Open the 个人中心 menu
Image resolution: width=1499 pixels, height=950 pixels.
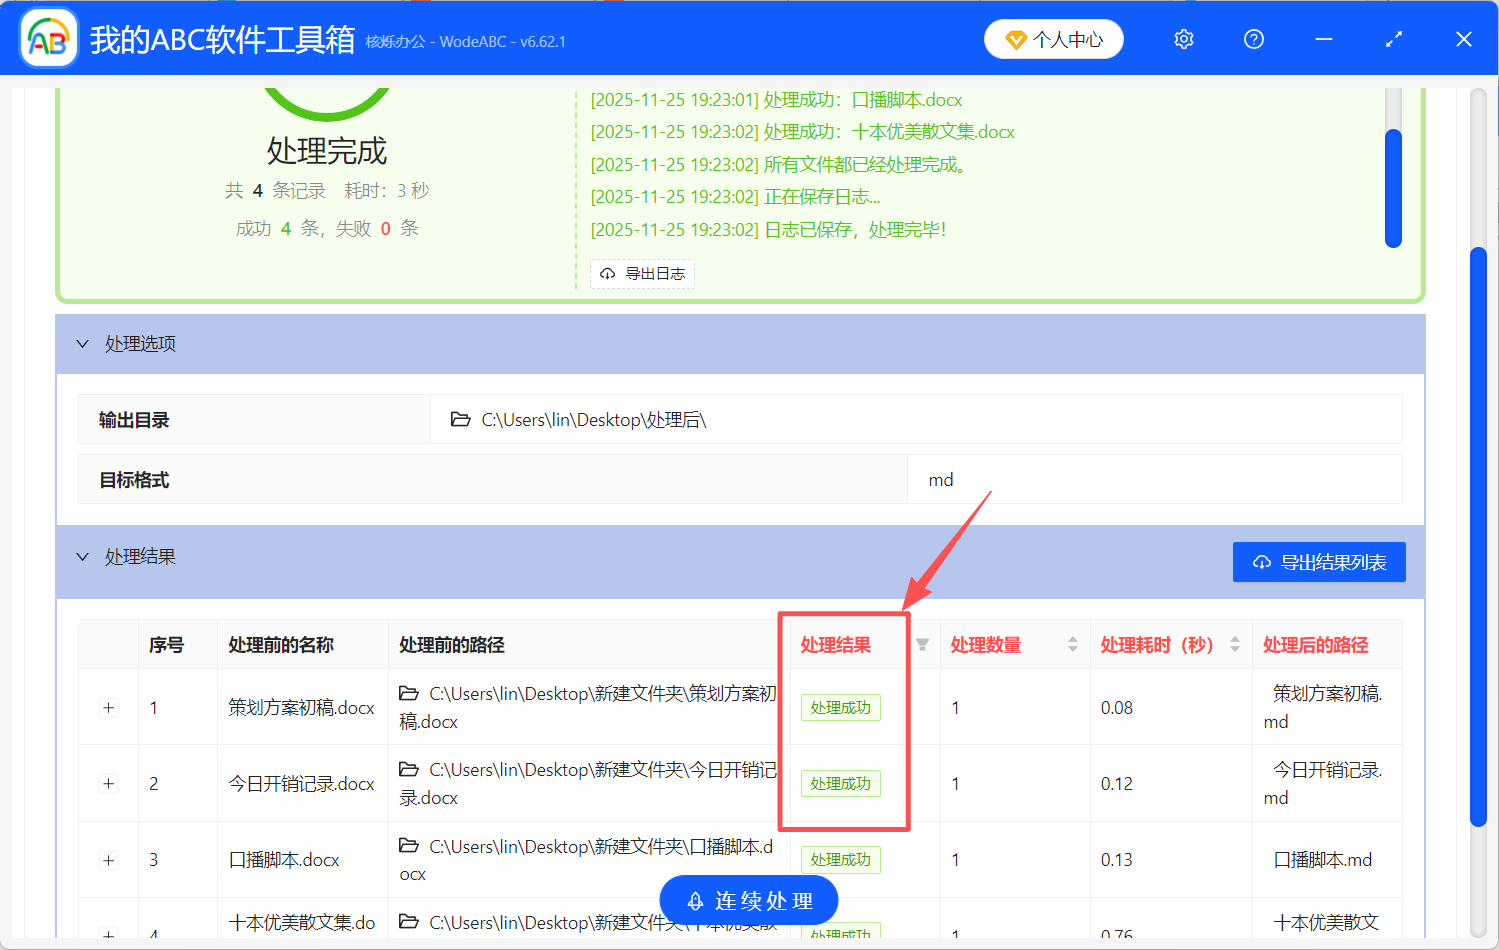coord(1053,39)
